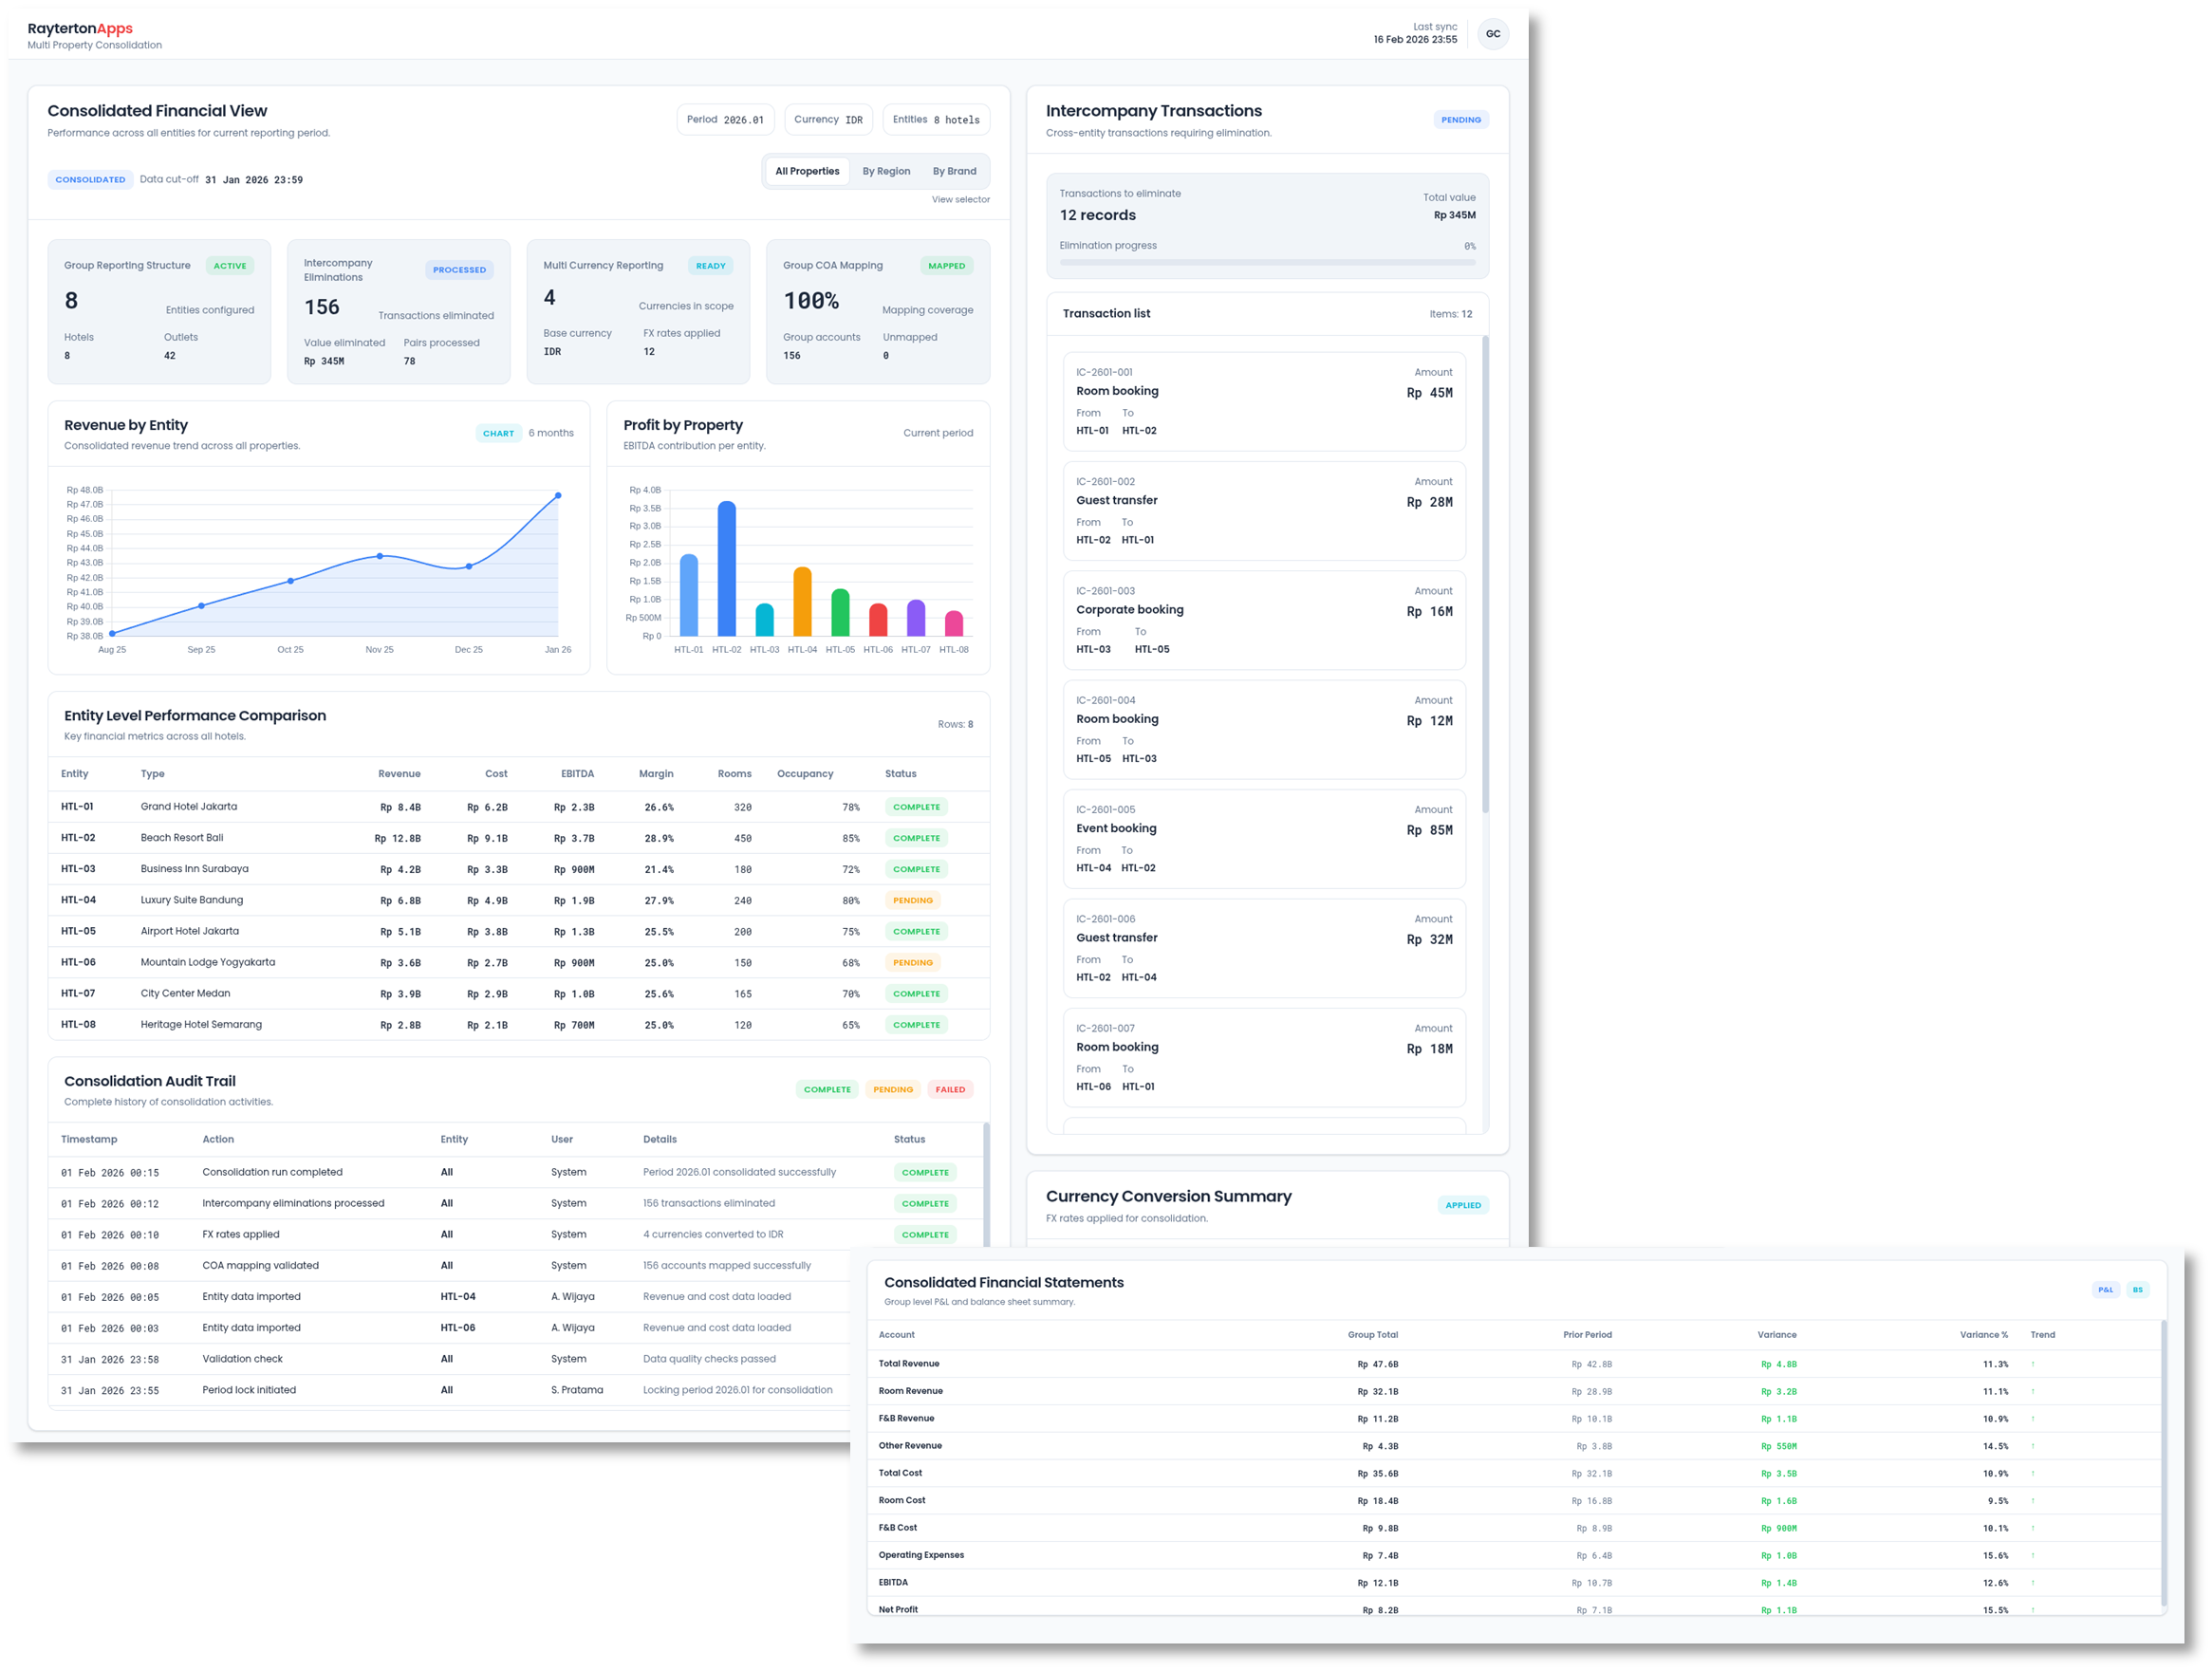Open the Period 2026.01 selector
The height and width of the screenshot is (1671, 2212).
tap(725, 119)
